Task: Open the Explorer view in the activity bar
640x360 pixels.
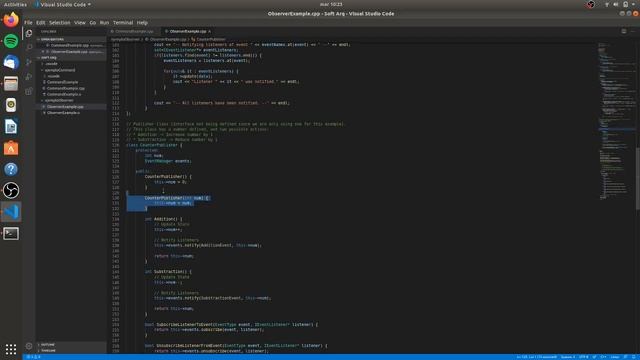Action: click(x=29, y=33)
